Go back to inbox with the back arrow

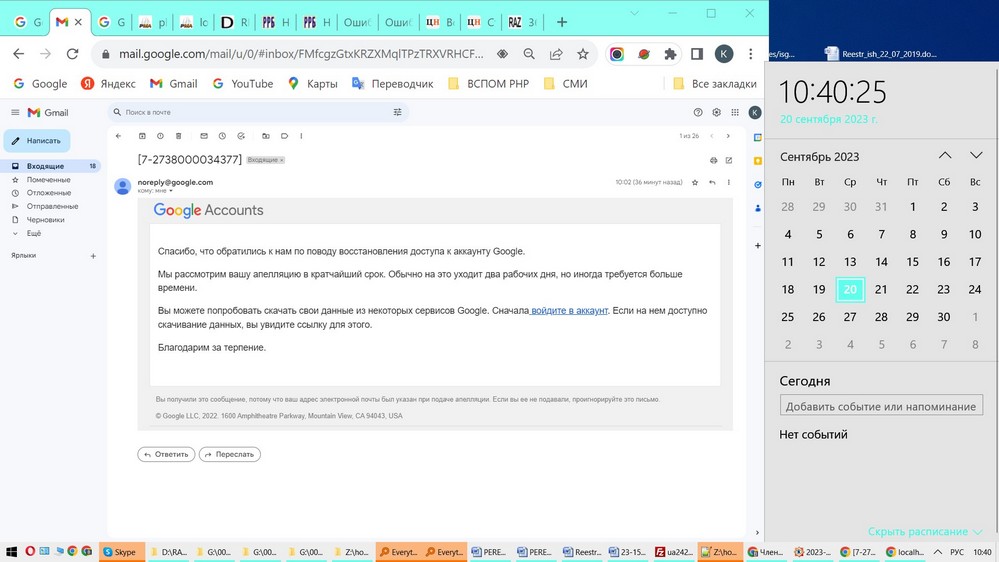[x=119, y=136]
